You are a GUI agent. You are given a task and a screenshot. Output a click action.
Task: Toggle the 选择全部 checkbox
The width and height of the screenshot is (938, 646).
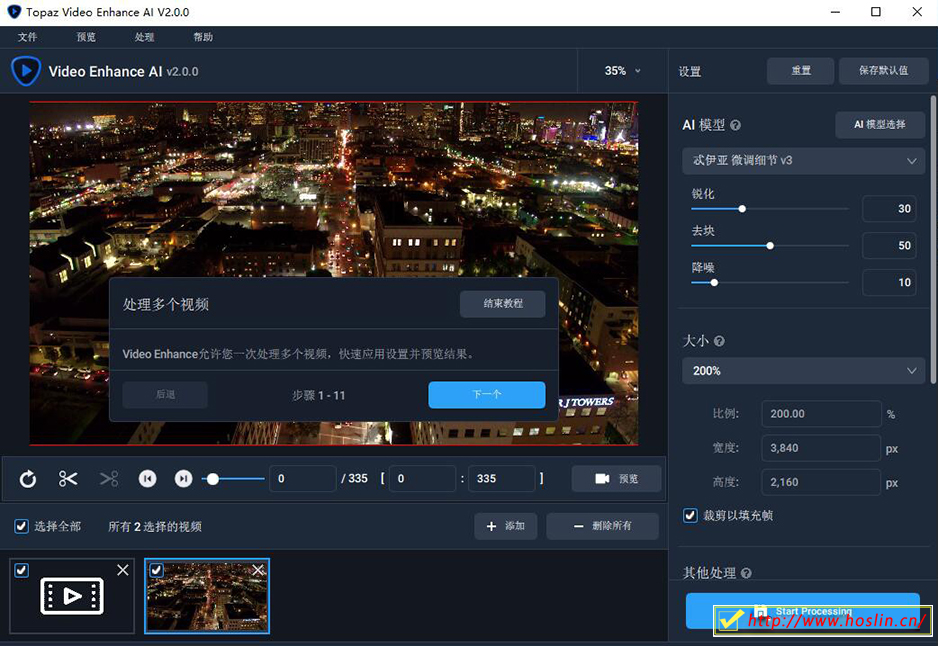[22, 526]
